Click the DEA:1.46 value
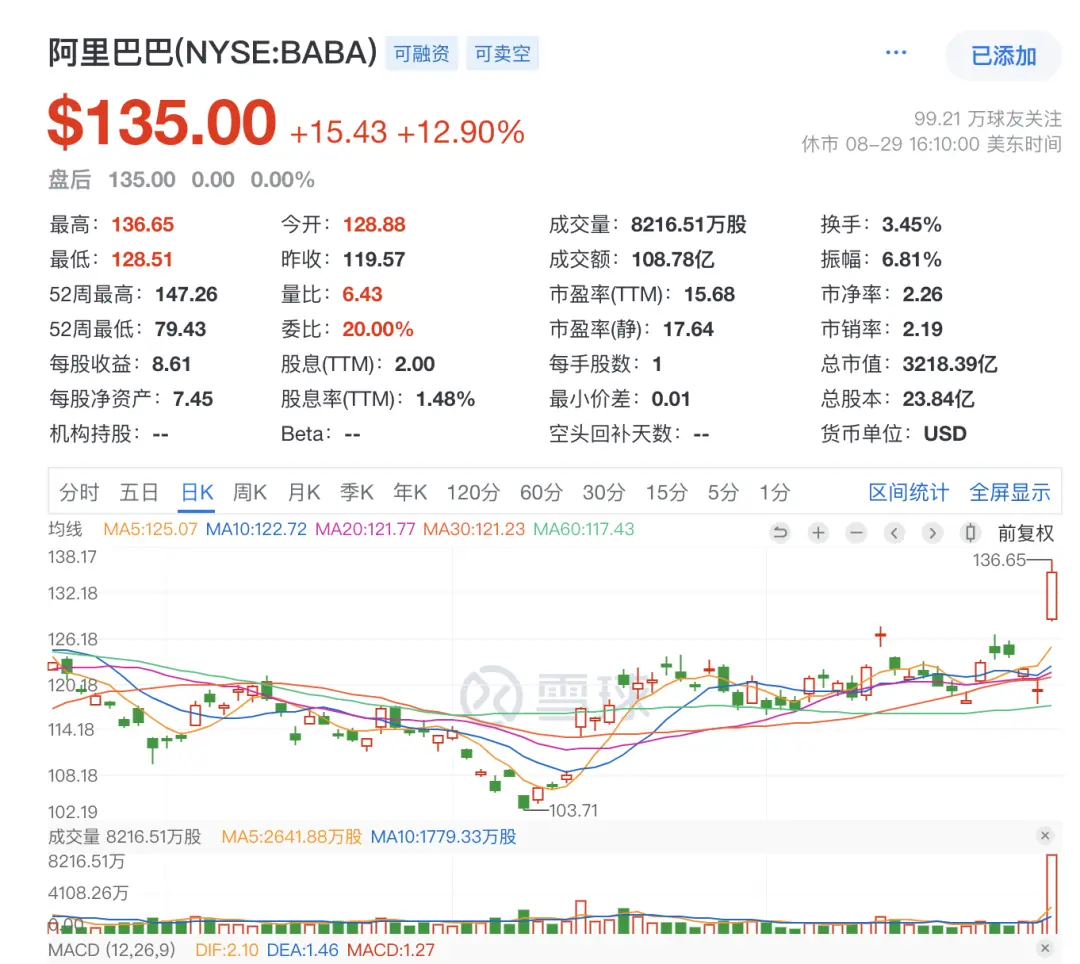Image resolution: width=1080 pixels, height=964 pixels. point(302,950)
